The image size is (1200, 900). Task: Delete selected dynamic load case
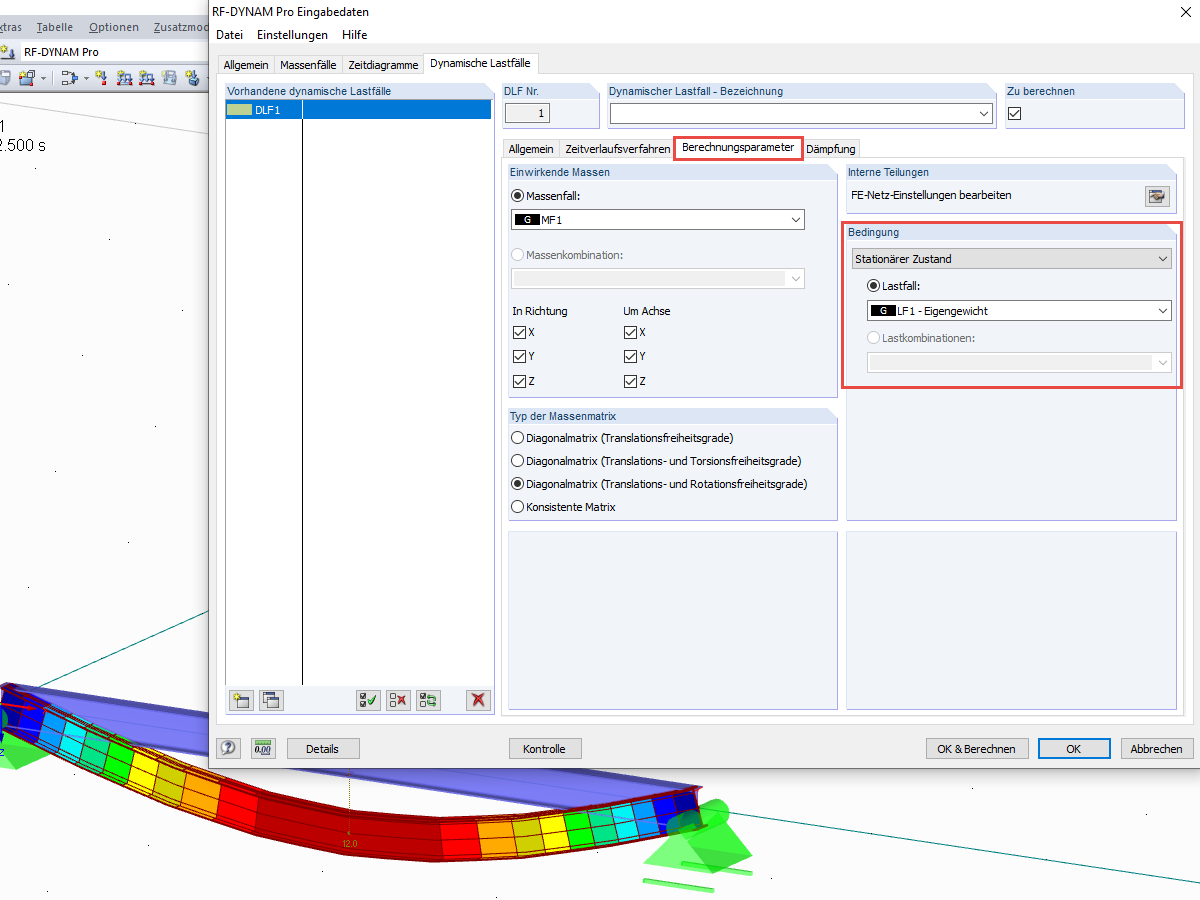coord(479,700)
